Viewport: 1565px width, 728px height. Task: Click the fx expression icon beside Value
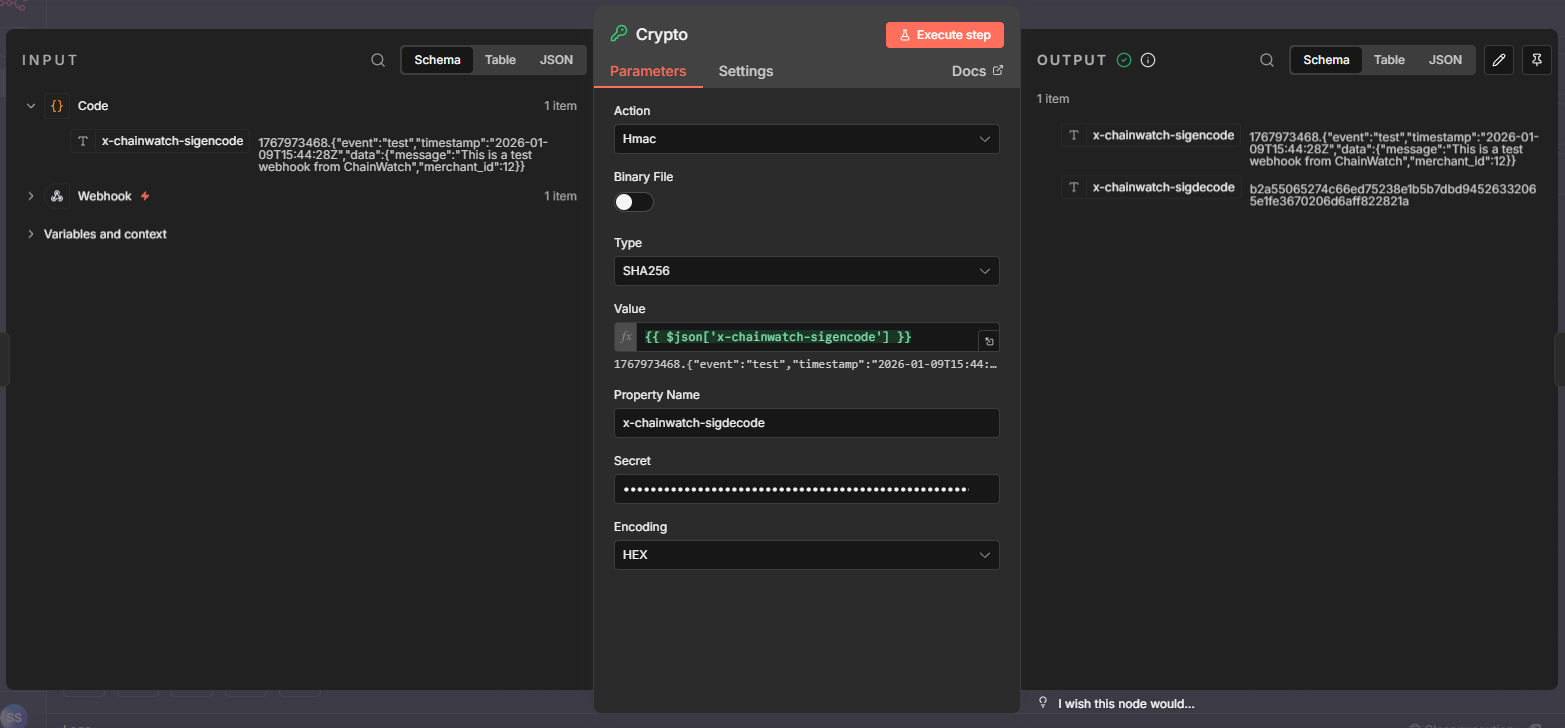626,337
